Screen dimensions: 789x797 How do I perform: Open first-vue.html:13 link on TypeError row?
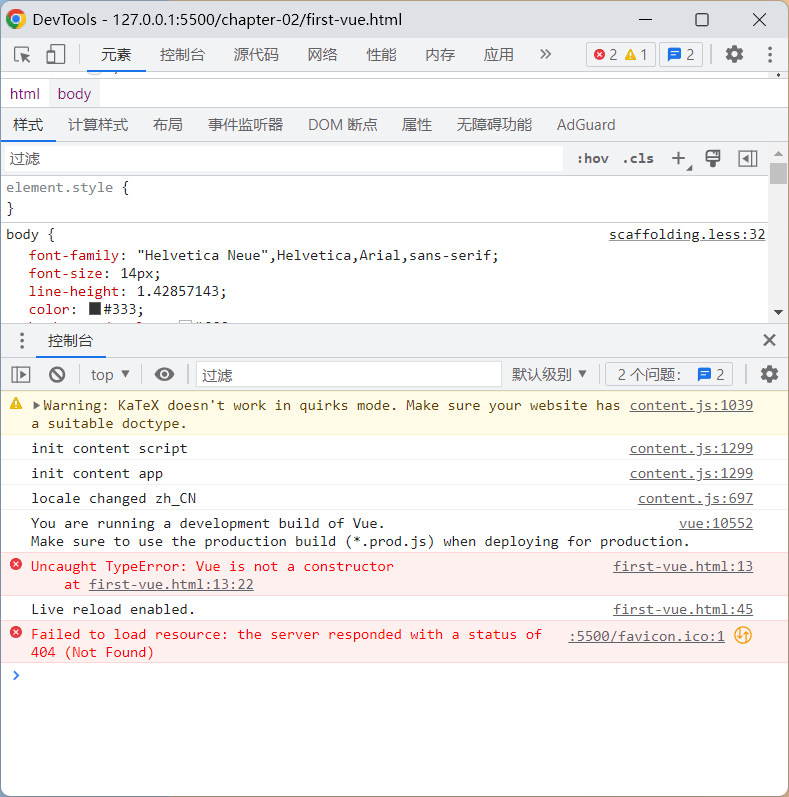pos(683,566)
